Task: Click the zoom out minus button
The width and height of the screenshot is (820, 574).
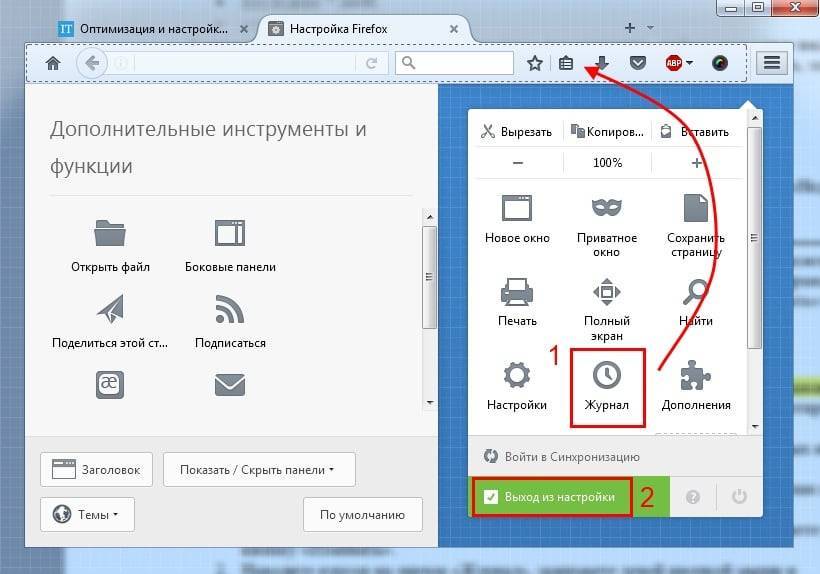Action: (x=518, y=163)
